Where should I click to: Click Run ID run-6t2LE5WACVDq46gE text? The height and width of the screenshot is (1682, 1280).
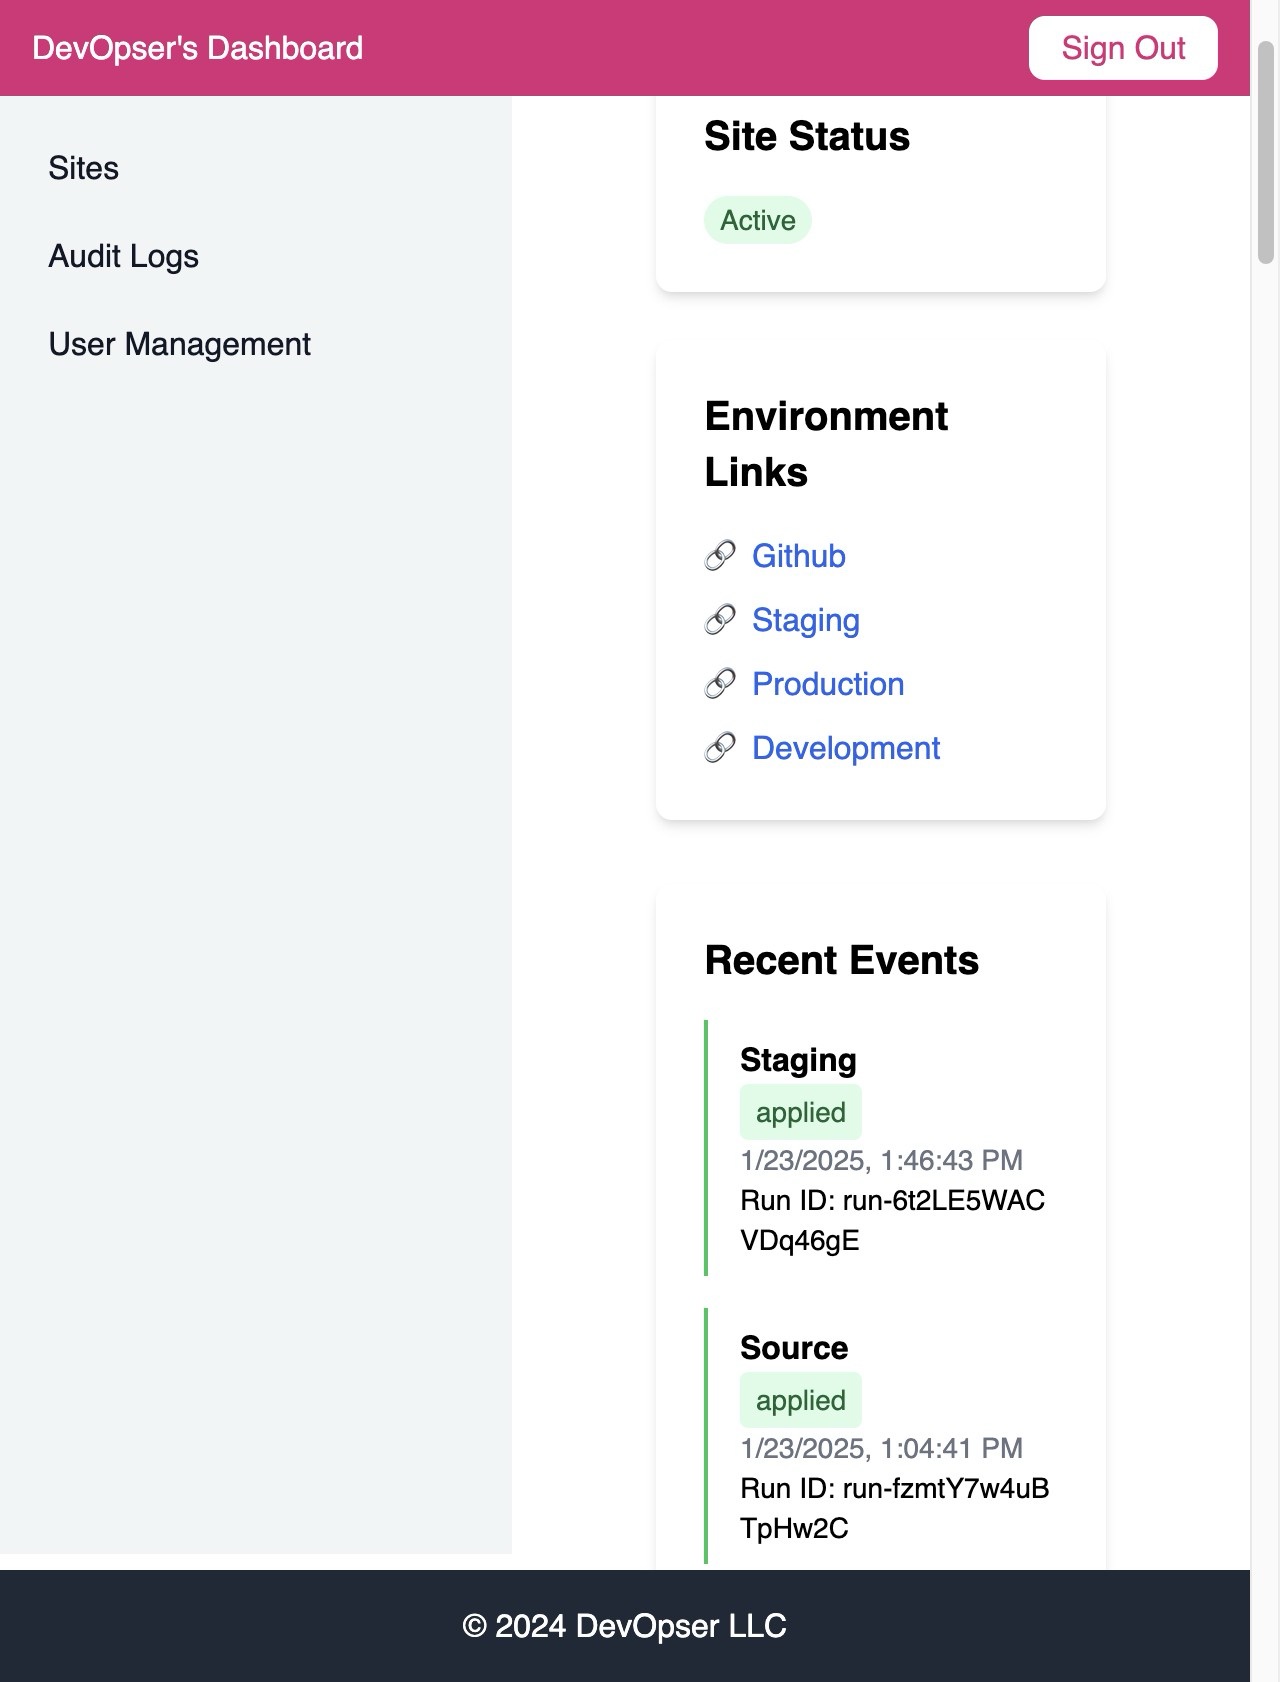(x=892, y=1220)
